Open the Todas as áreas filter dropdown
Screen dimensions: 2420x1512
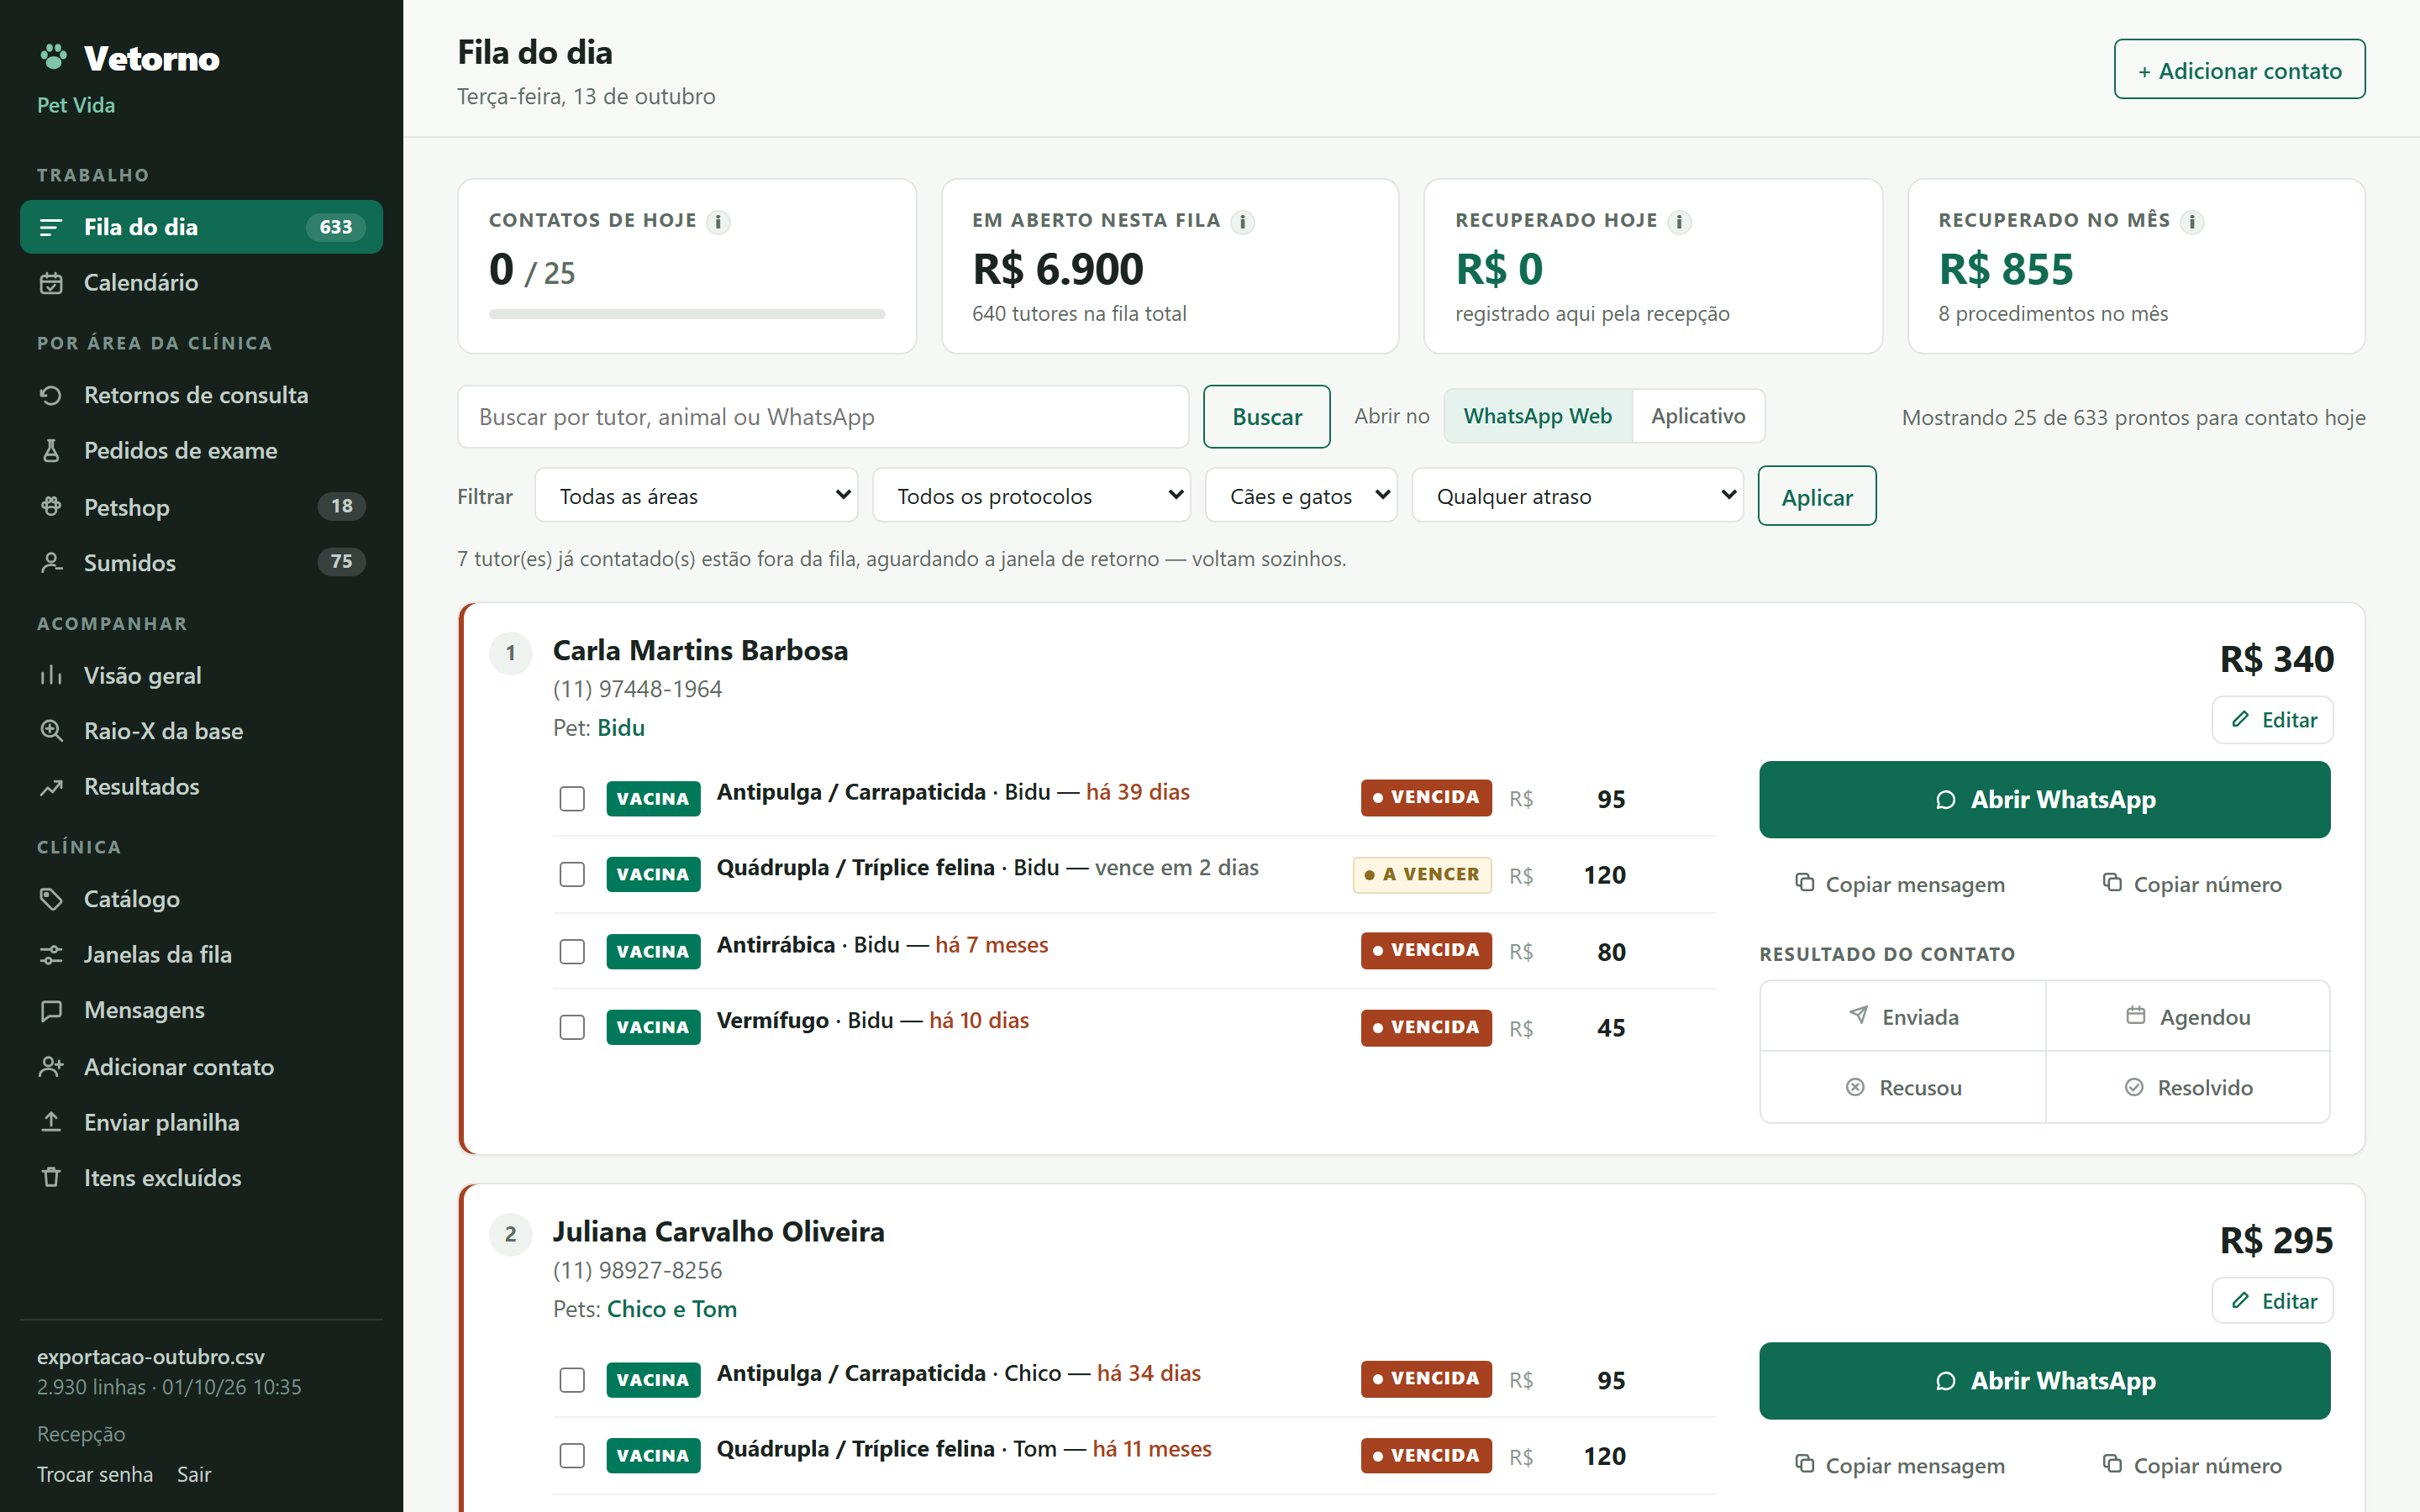(x=697, y=496)
